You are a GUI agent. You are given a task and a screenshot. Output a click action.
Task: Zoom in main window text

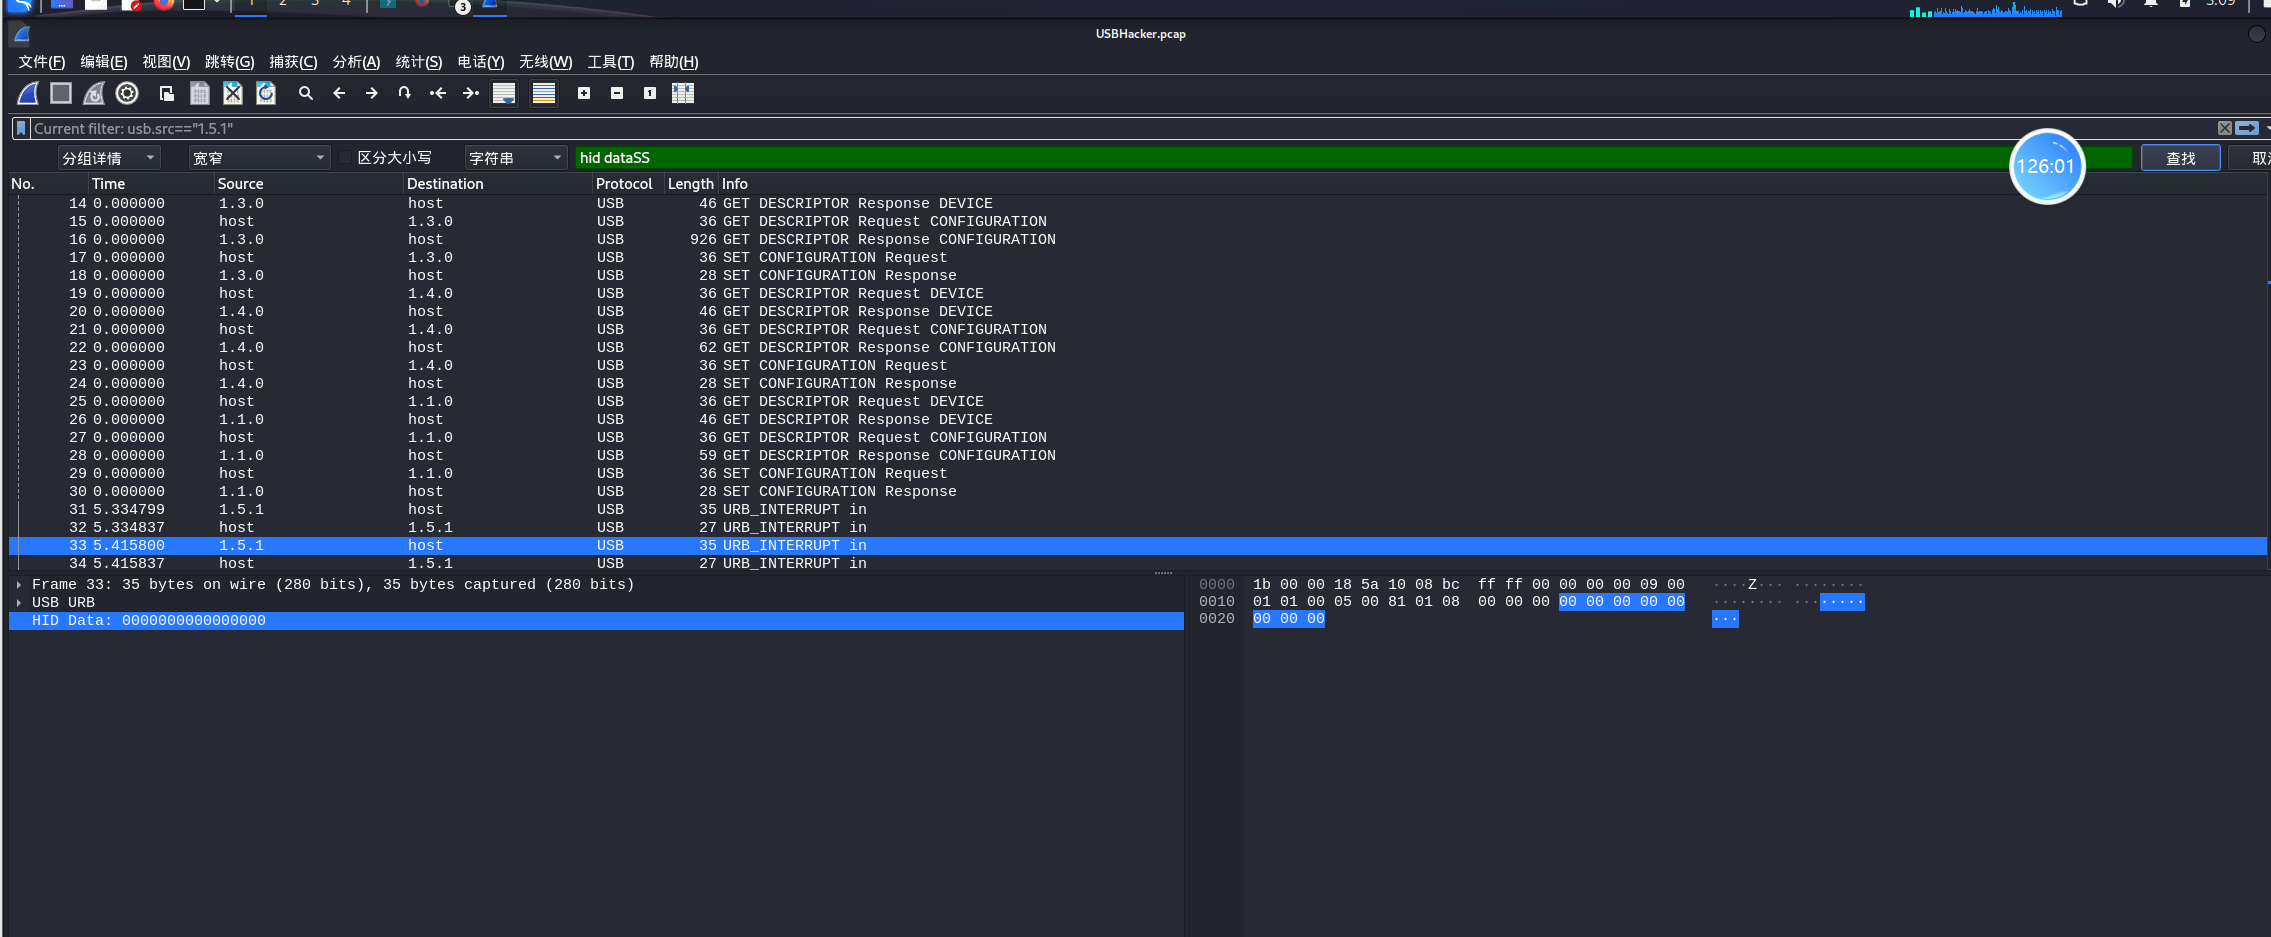584,93
